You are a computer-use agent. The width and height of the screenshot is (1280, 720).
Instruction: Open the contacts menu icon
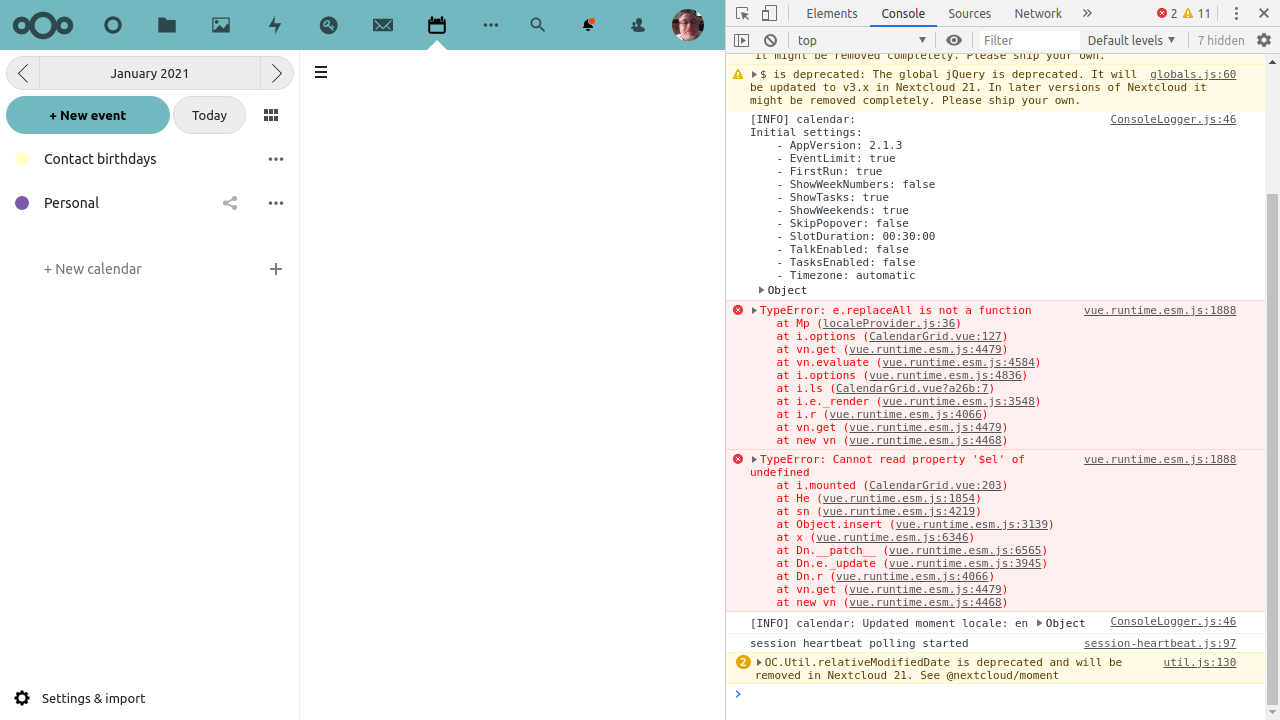pos(639,25)
